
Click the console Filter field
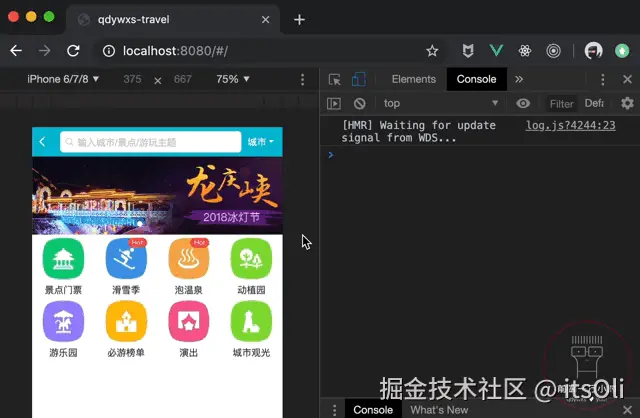tap(561, 104)
